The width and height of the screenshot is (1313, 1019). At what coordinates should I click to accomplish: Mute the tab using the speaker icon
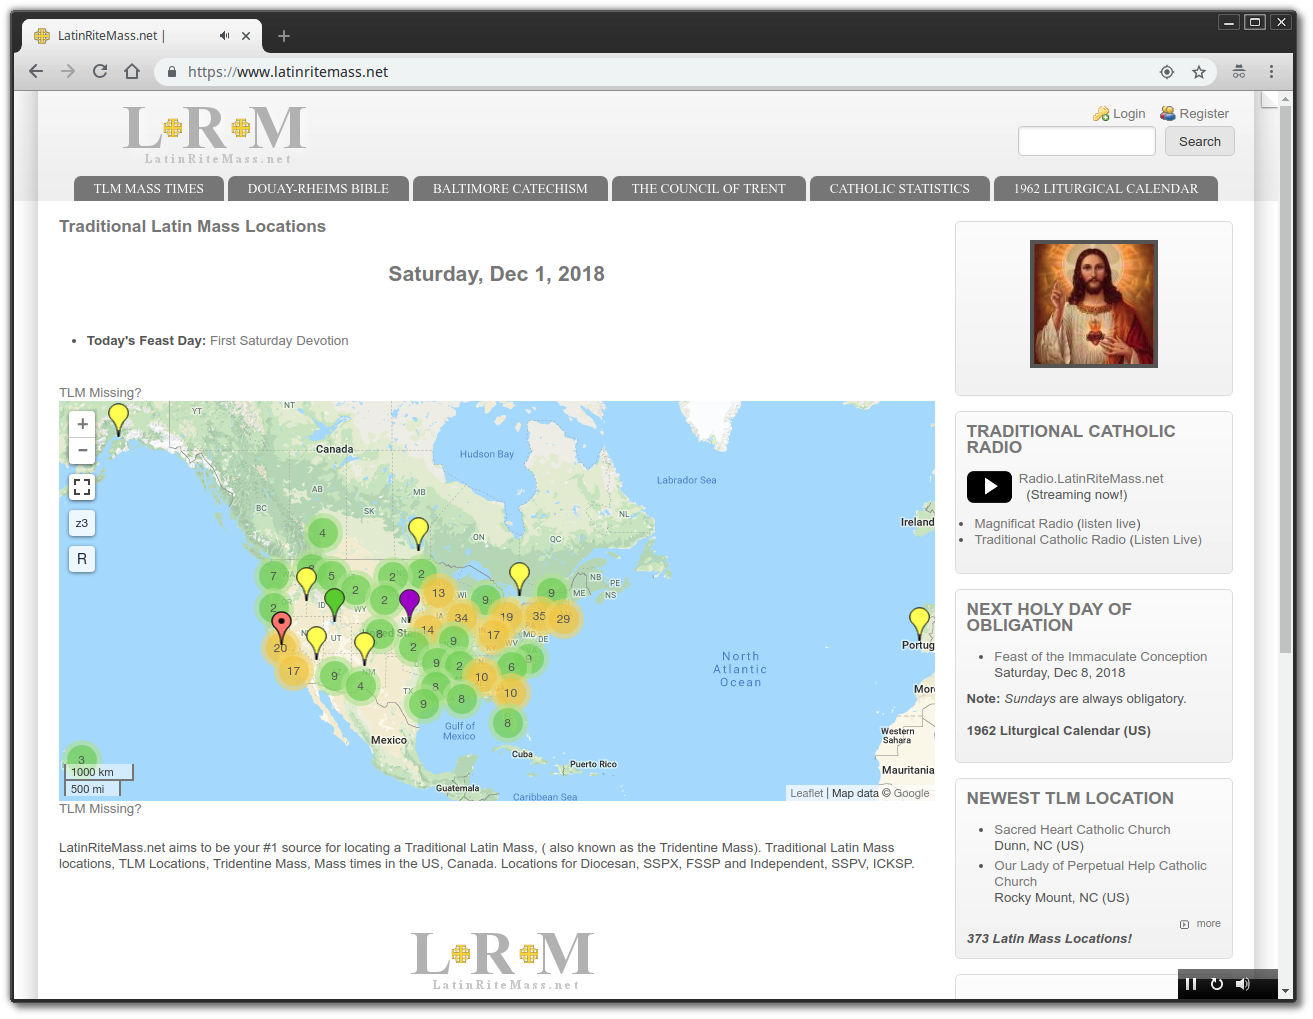point(224,36)
